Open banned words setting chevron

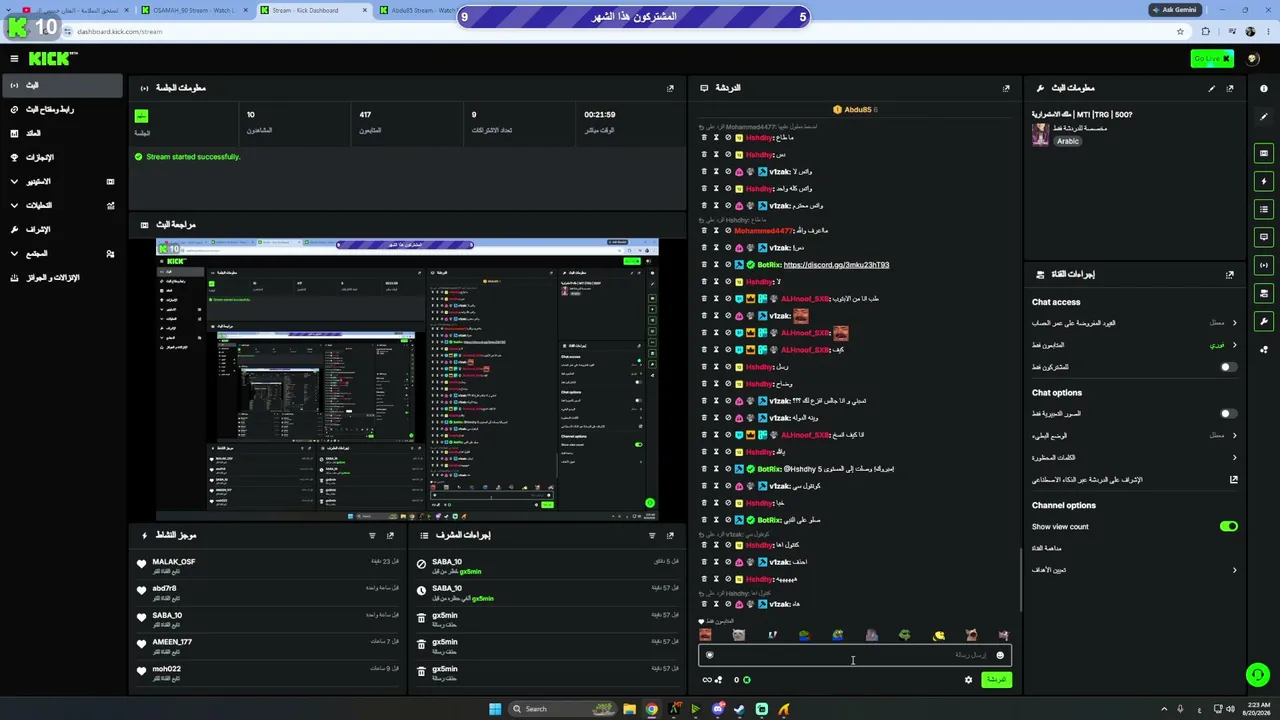tap(1234, 458)
